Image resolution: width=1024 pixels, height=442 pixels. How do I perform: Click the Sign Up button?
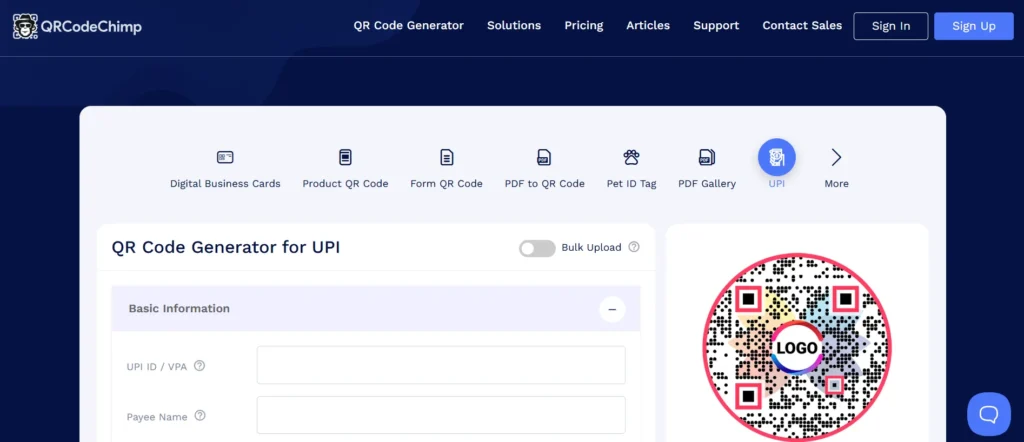(x=973, y=26)
